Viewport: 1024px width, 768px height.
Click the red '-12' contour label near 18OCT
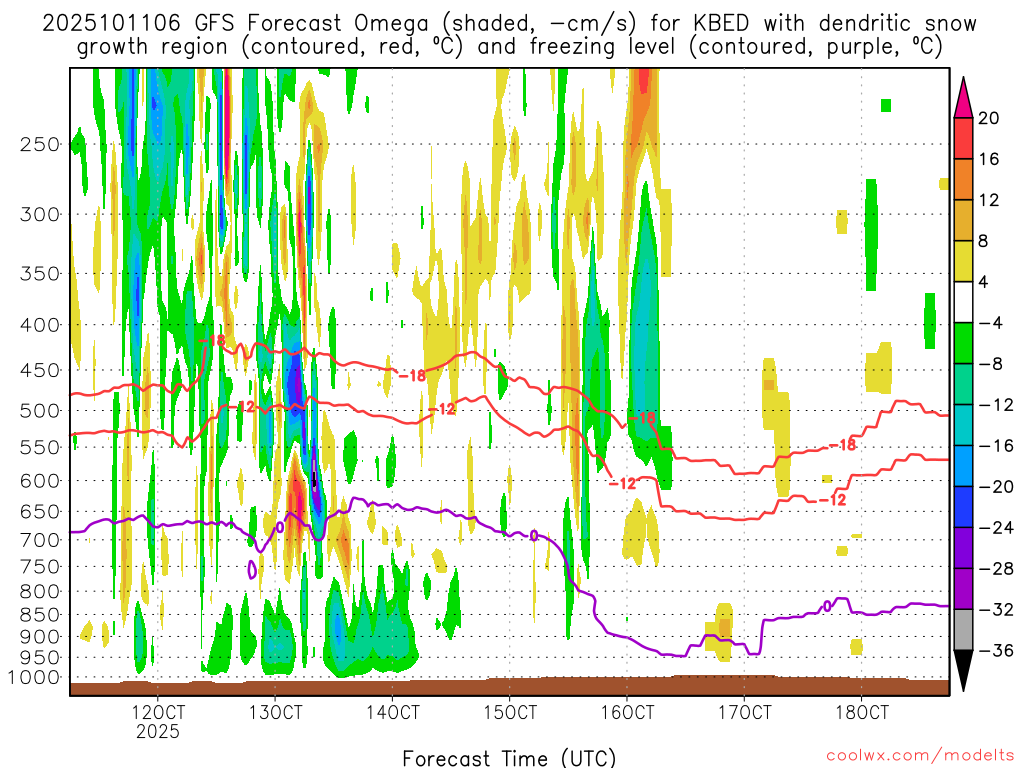coord(832,500)
